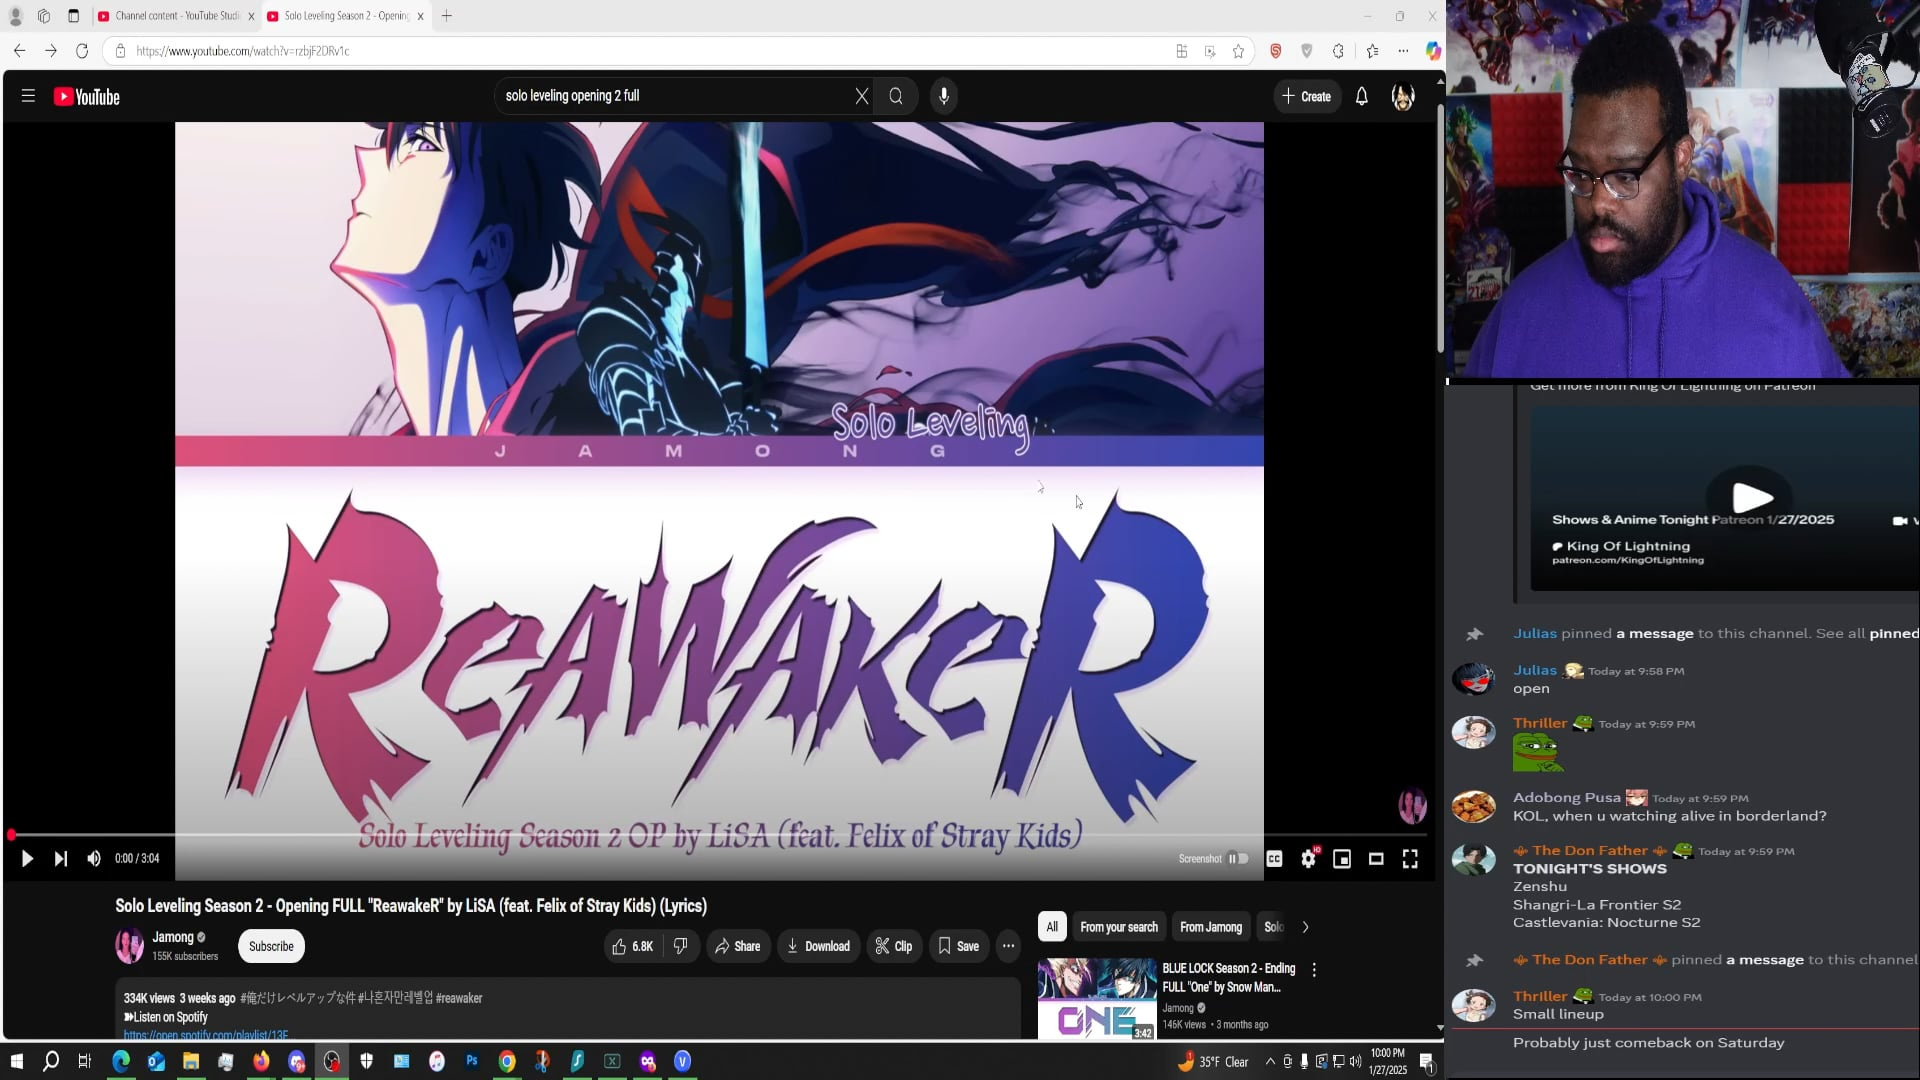1920x1080 pixels.
Task: Subscribe to the Jamong channel
Action: tap(271, 946)
